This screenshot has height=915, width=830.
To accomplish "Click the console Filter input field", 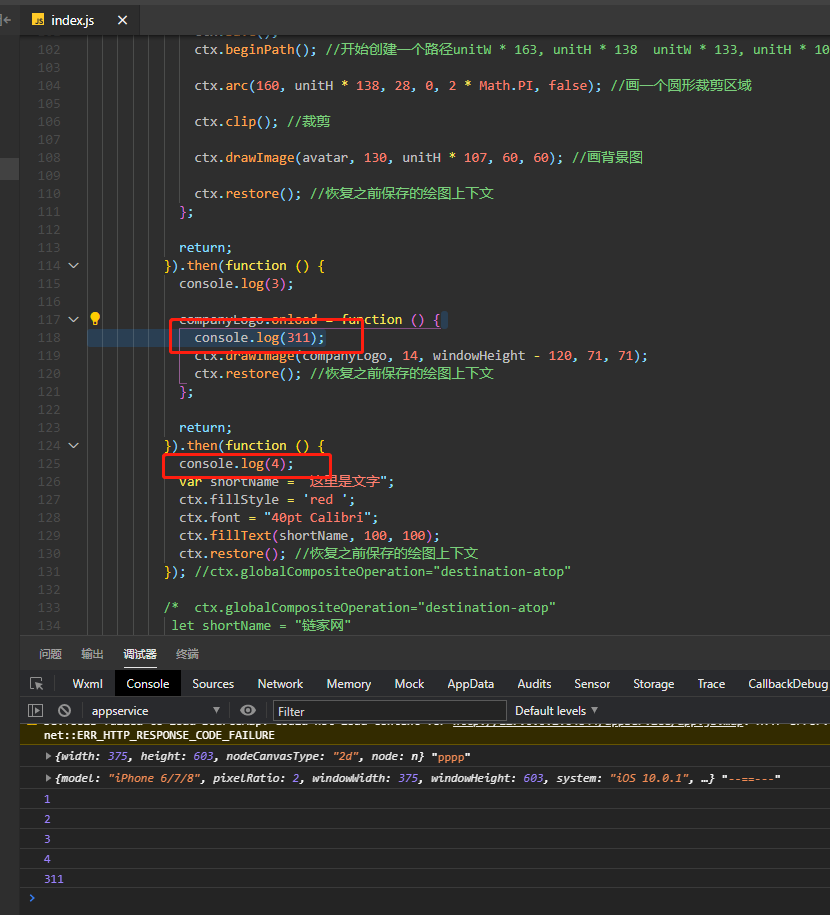I will [x=389, y=711].
